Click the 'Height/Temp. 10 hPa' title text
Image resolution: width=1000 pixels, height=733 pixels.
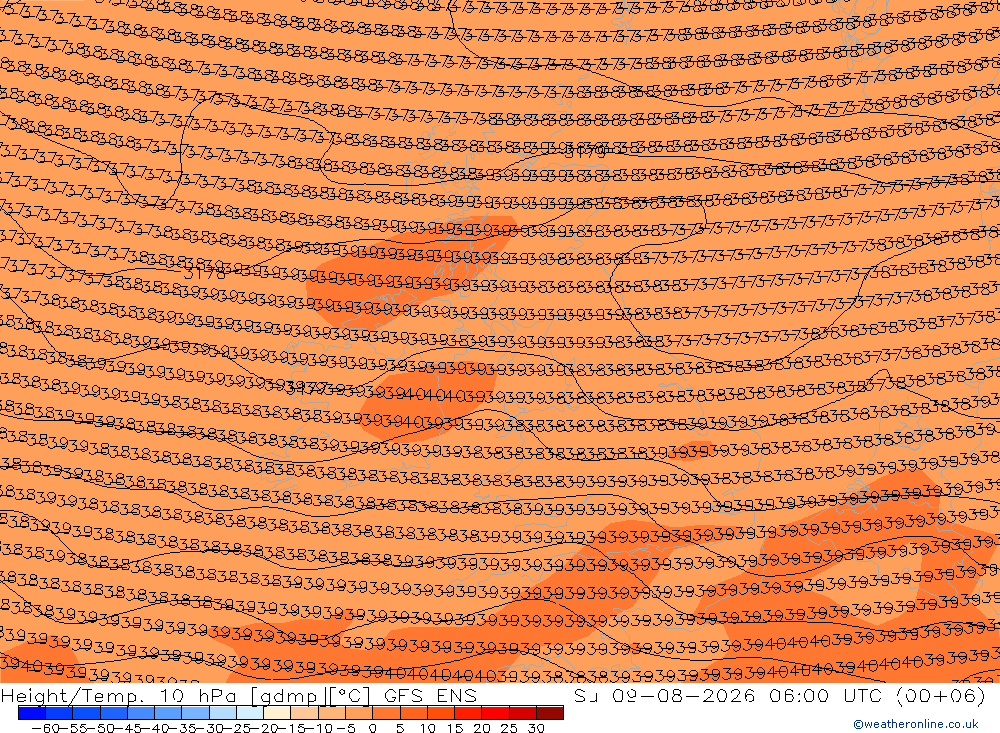[119, 696]
